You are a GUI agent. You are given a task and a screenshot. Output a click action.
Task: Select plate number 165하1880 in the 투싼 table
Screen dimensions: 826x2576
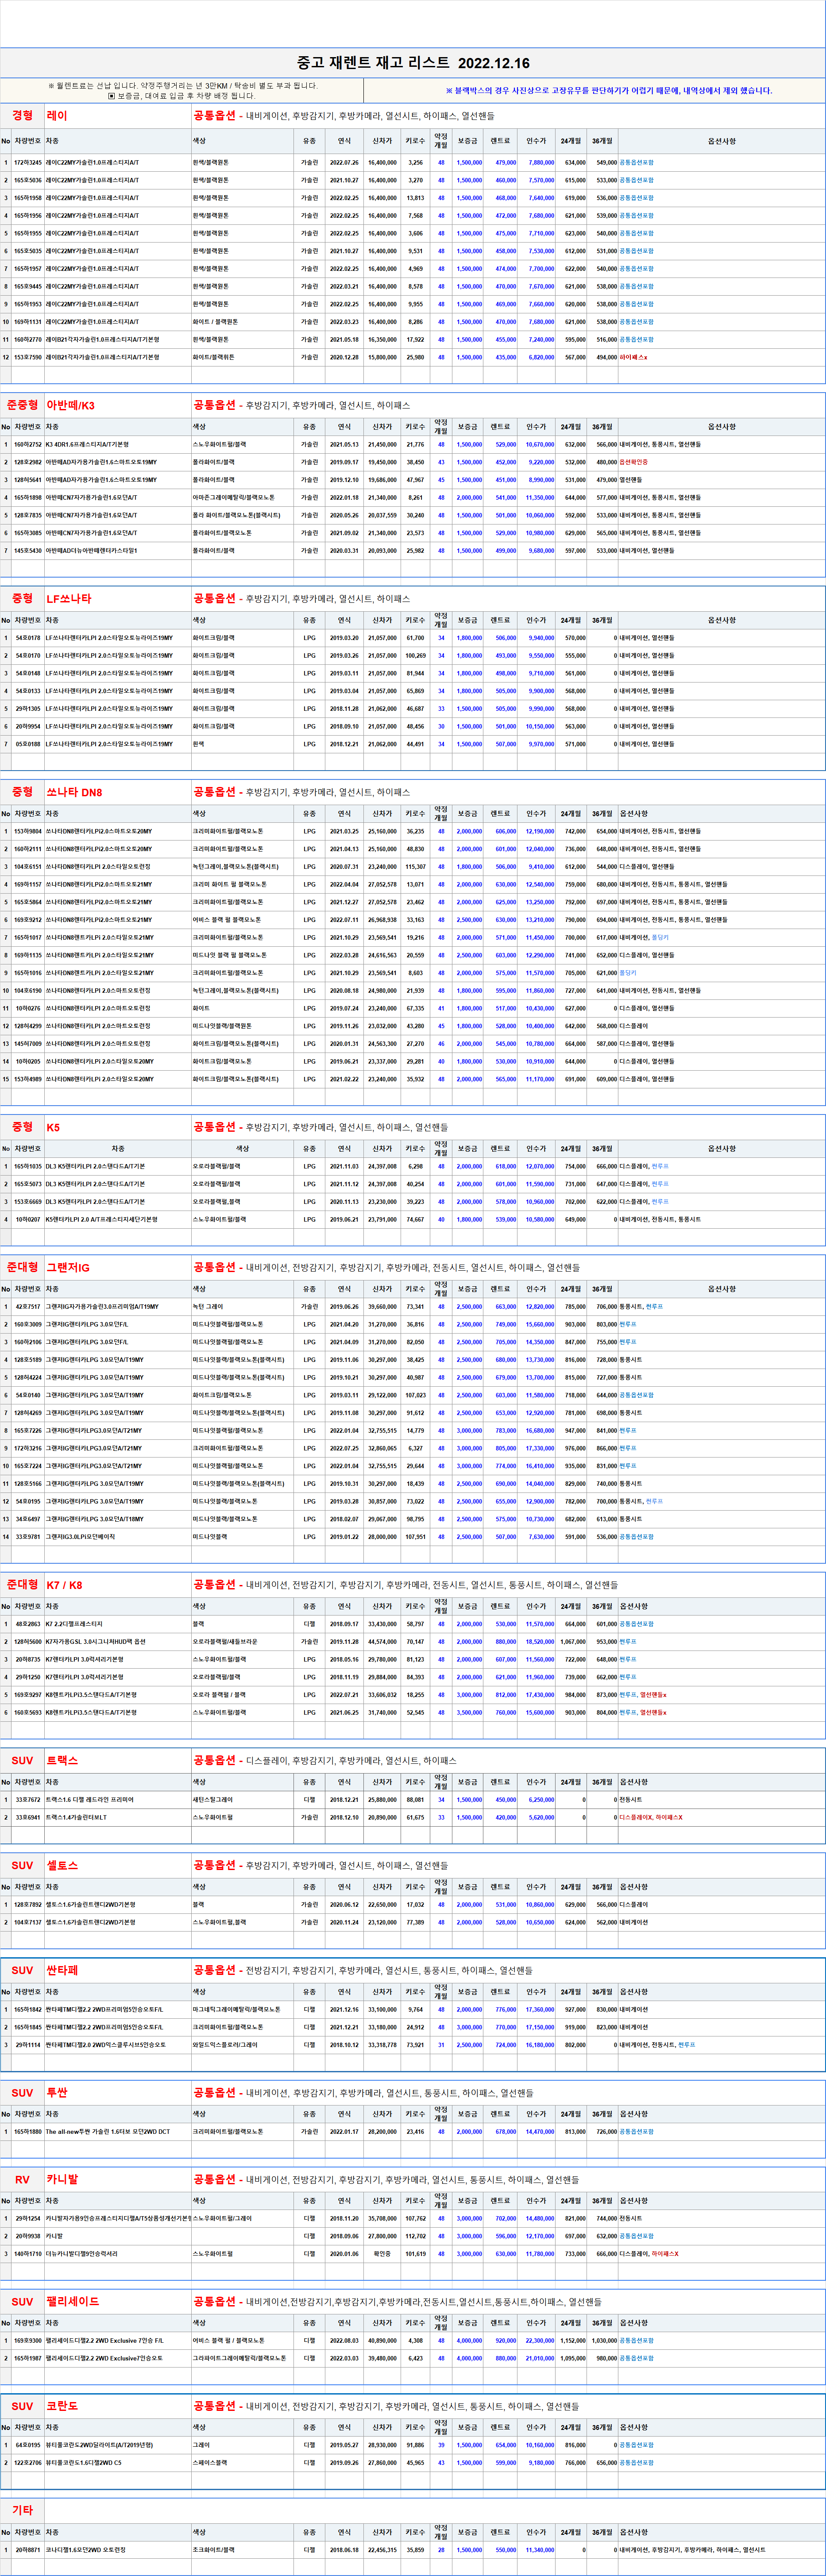28,2132
